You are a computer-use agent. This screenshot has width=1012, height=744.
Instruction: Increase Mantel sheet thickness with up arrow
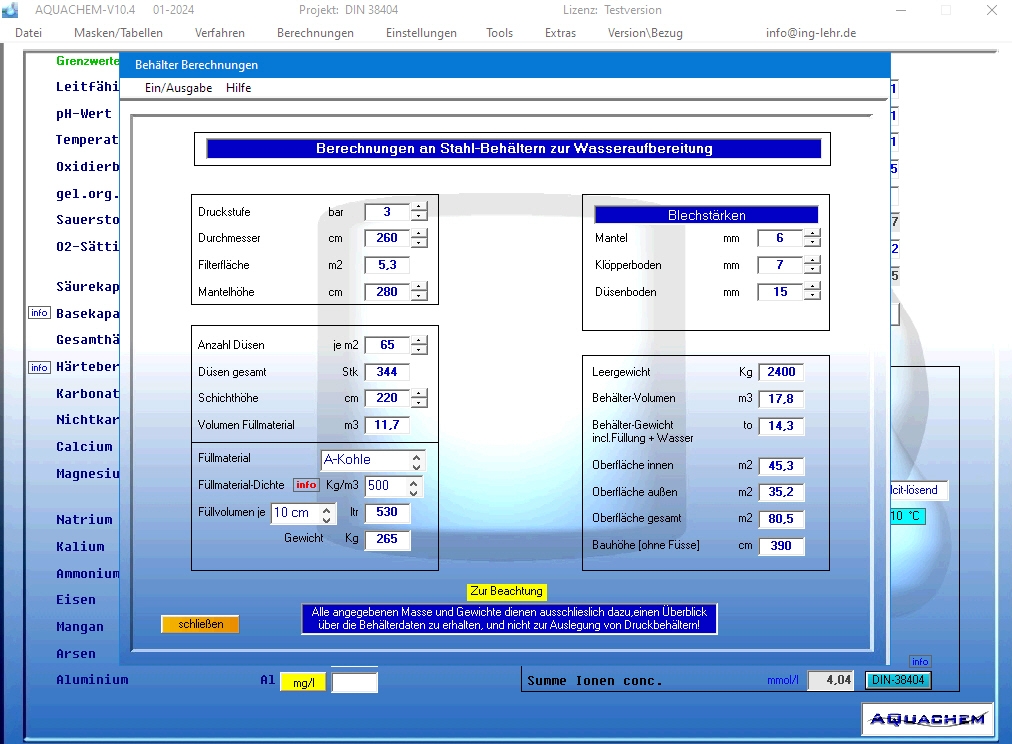point(812,234)
